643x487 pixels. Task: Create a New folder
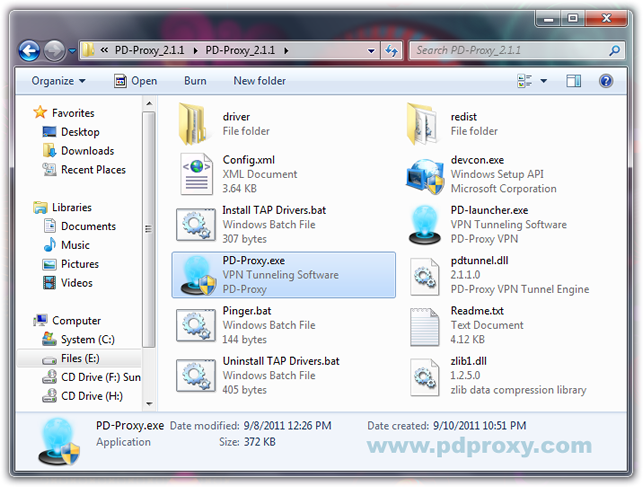pyautogui.click(x=260, y=81)
